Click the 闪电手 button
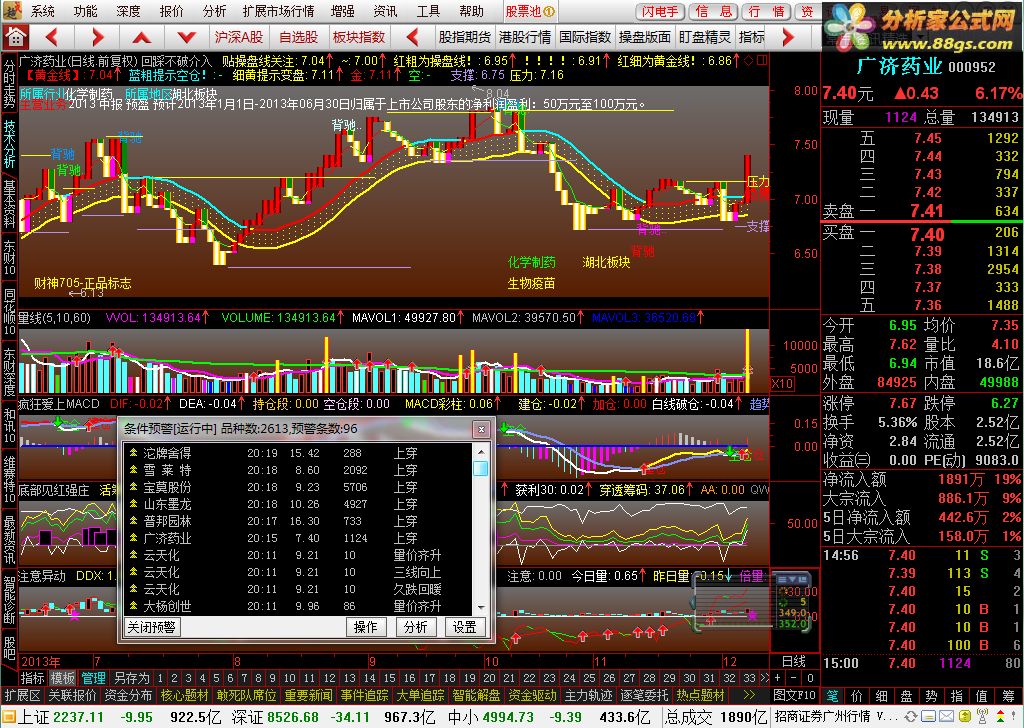 point(660,12)
